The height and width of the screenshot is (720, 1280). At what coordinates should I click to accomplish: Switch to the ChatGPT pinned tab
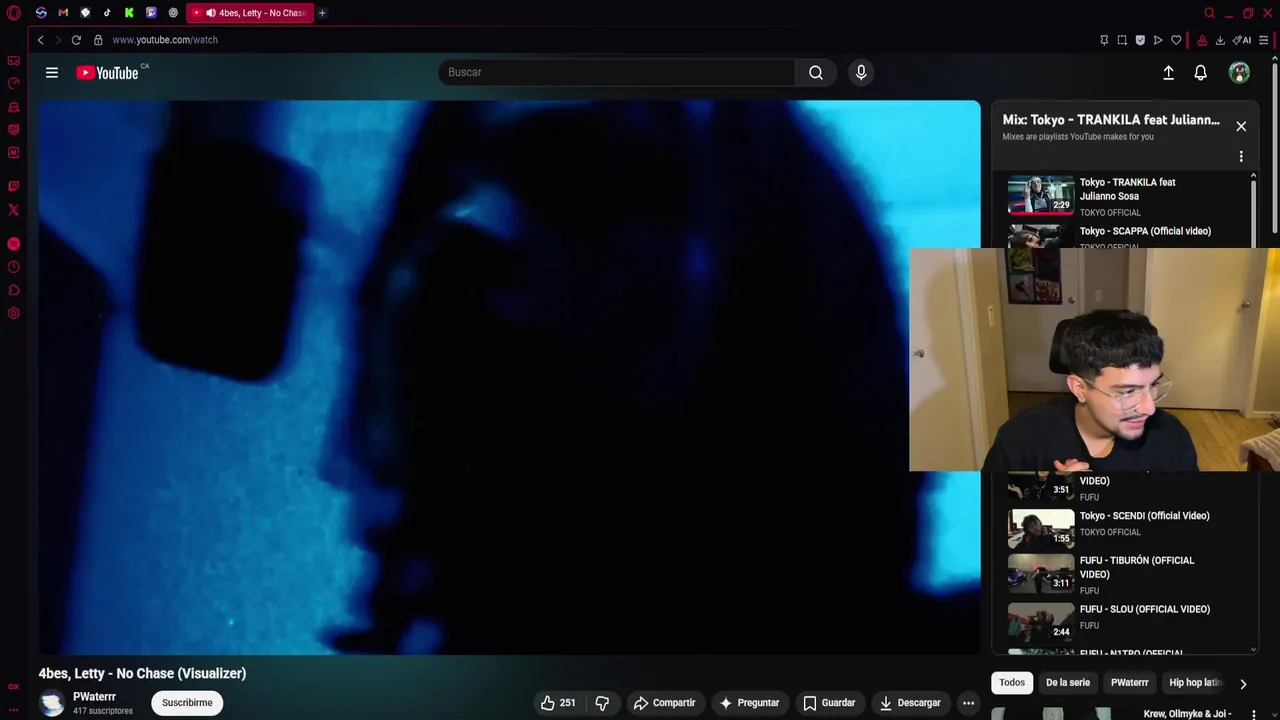point(173,13)
